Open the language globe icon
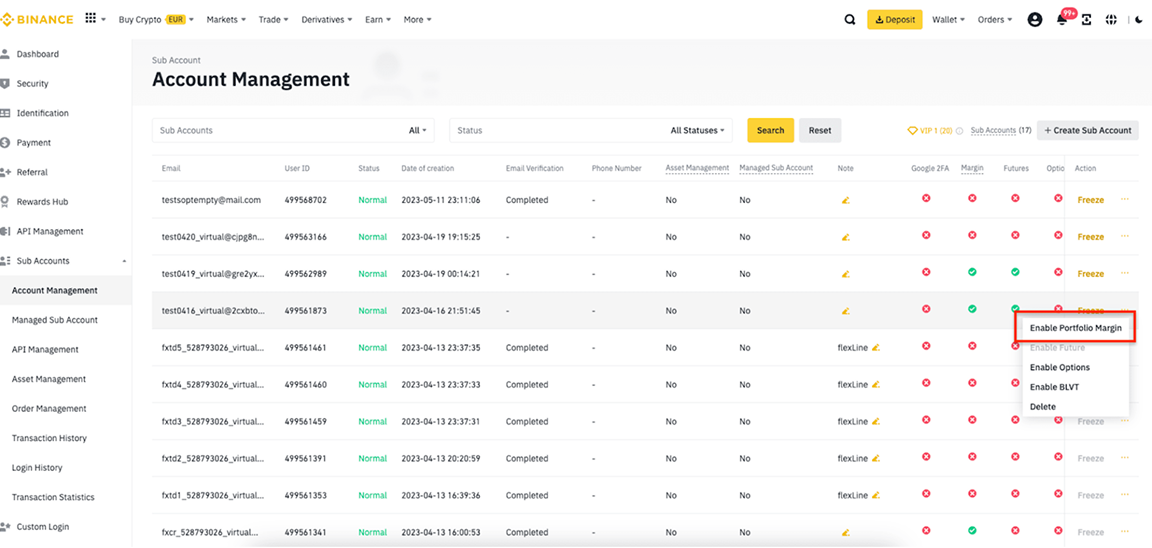1152x548 pixels. [1112, 20]
